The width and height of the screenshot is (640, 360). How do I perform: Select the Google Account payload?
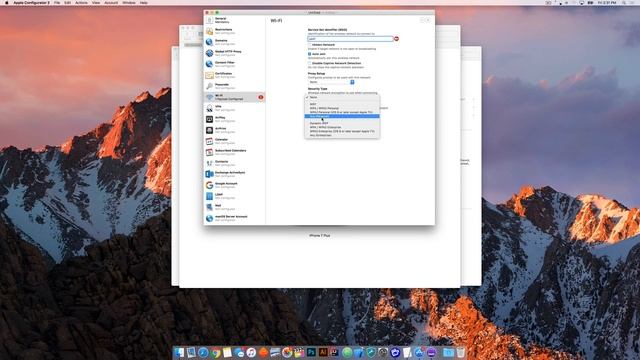click(234, 185)
